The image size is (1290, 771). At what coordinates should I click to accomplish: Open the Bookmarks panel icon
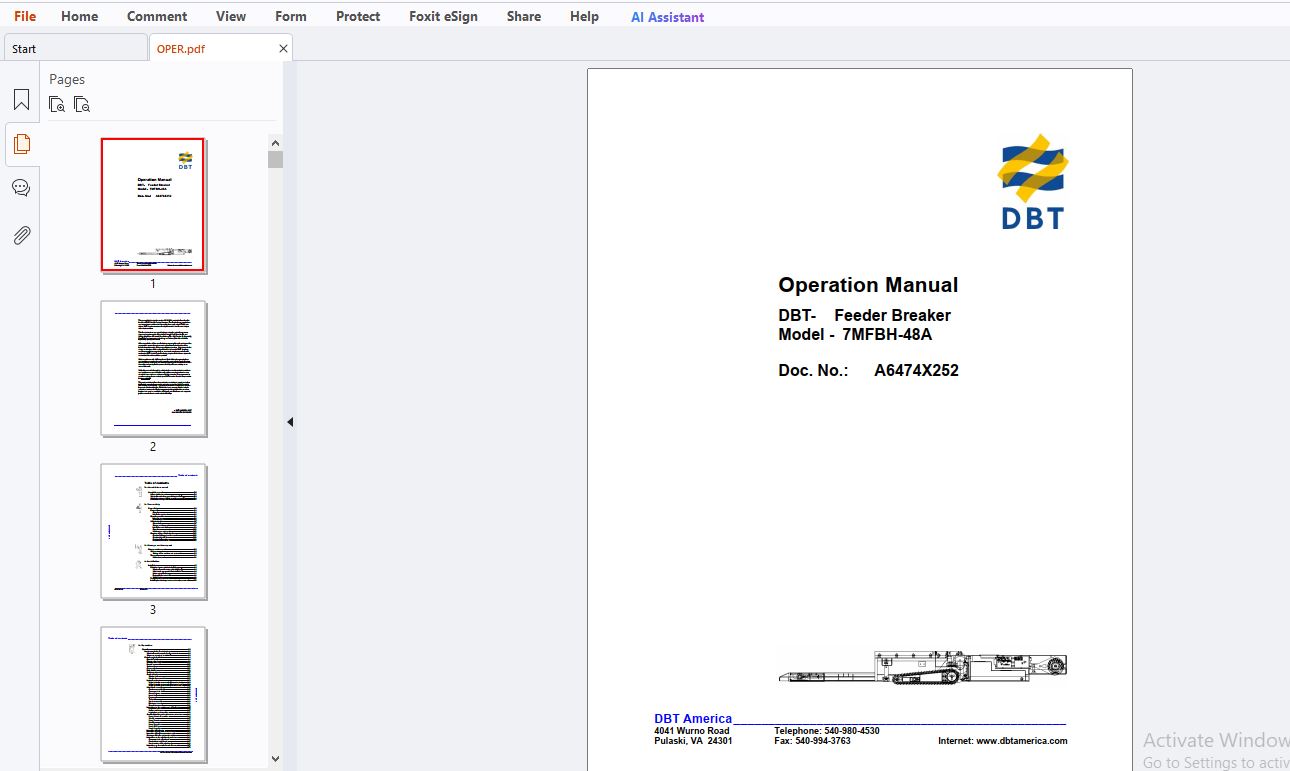tap(21, 100)
